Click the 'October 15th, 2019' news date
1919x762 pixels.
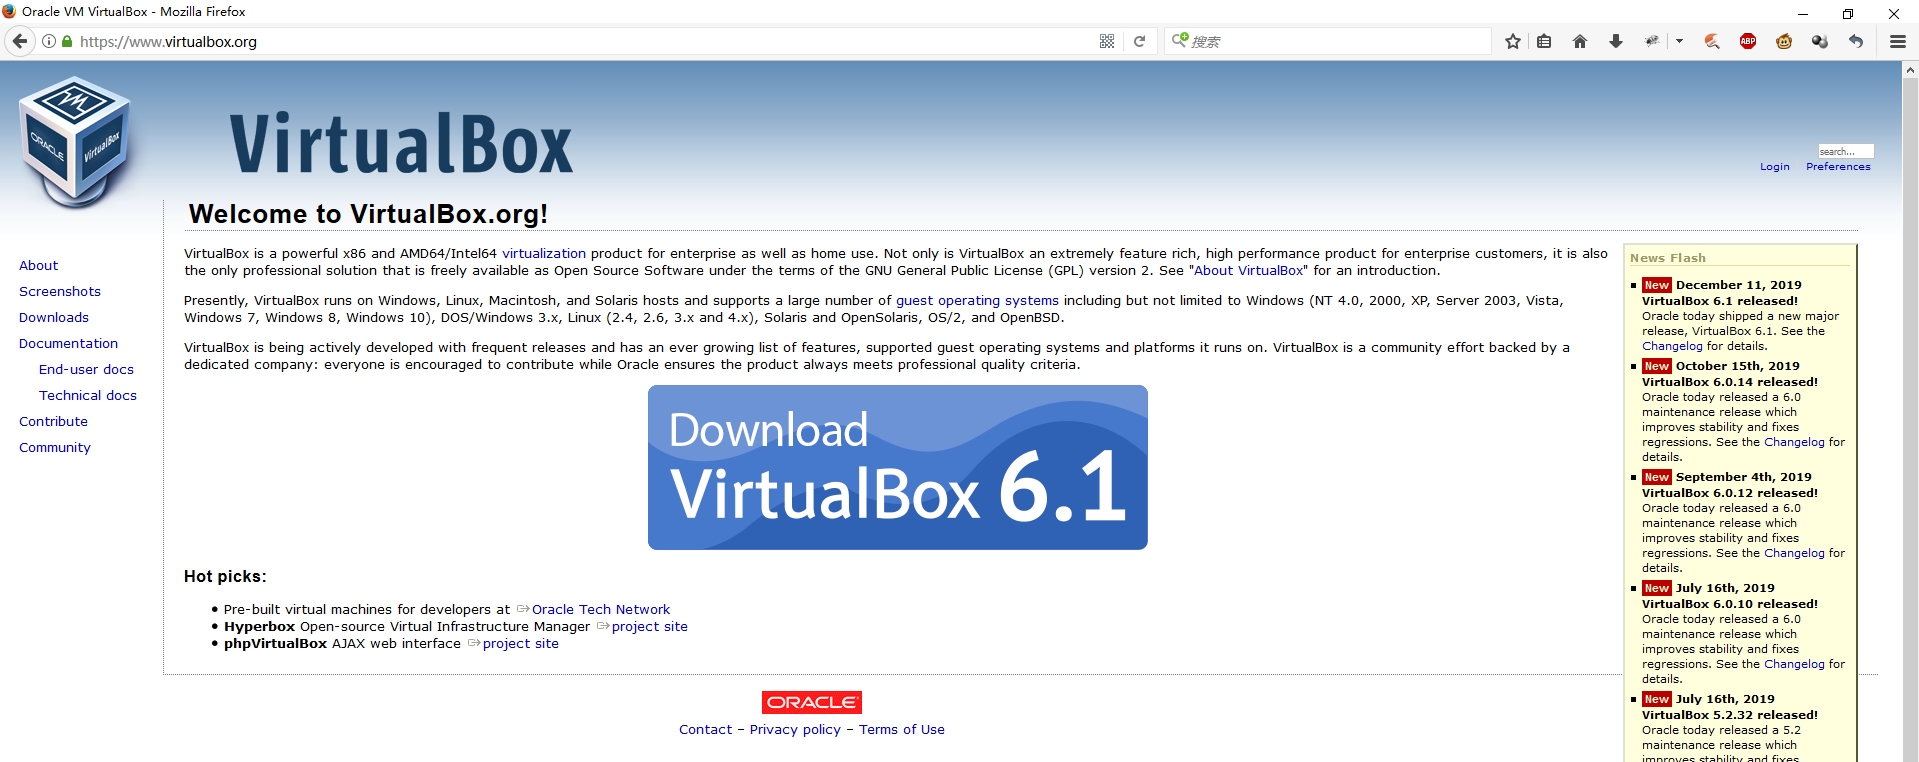coord(1738,366)
